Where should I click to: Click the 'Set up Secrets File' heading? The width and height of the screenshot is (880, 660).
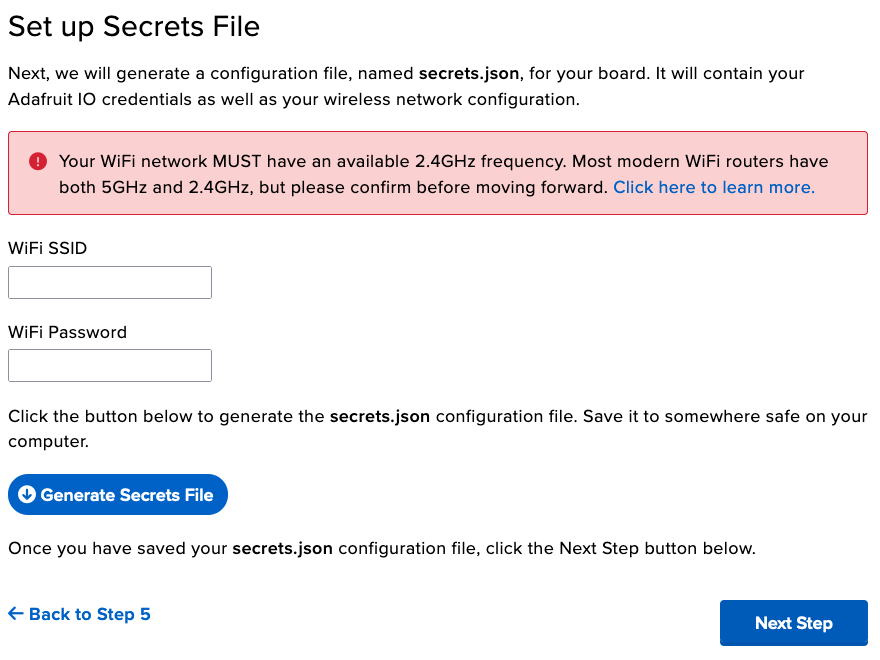(x=134, y=26)
